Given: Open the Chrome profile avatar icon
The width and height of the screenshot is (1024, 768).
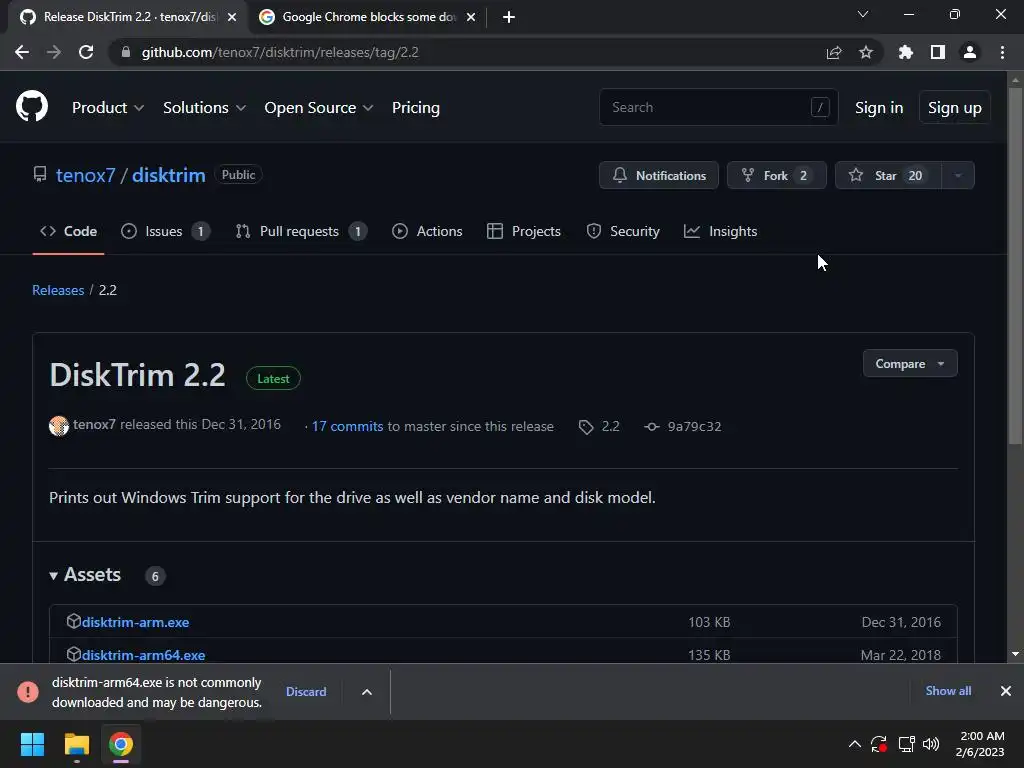Looking at the screenshot, I should point(970,52).
